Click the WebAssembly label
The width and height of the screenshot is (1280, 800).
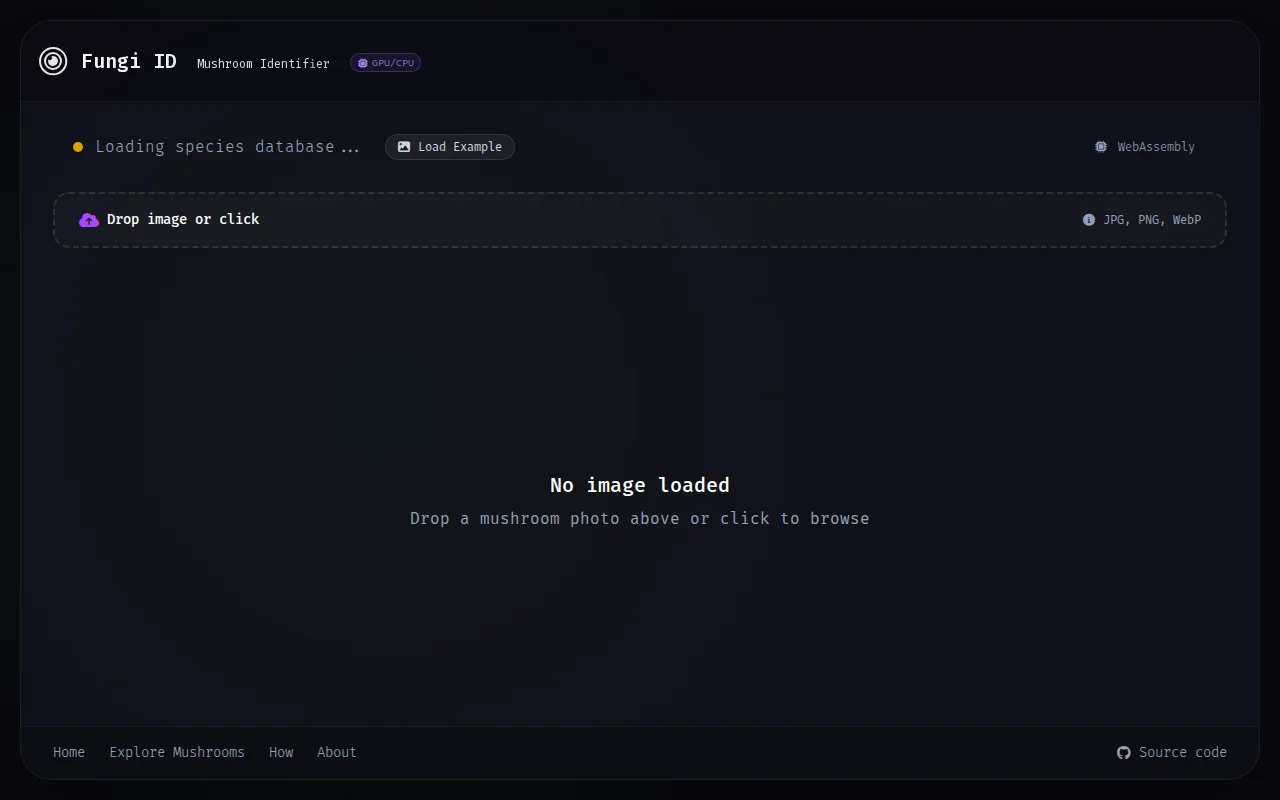(x=1156, y=147)
